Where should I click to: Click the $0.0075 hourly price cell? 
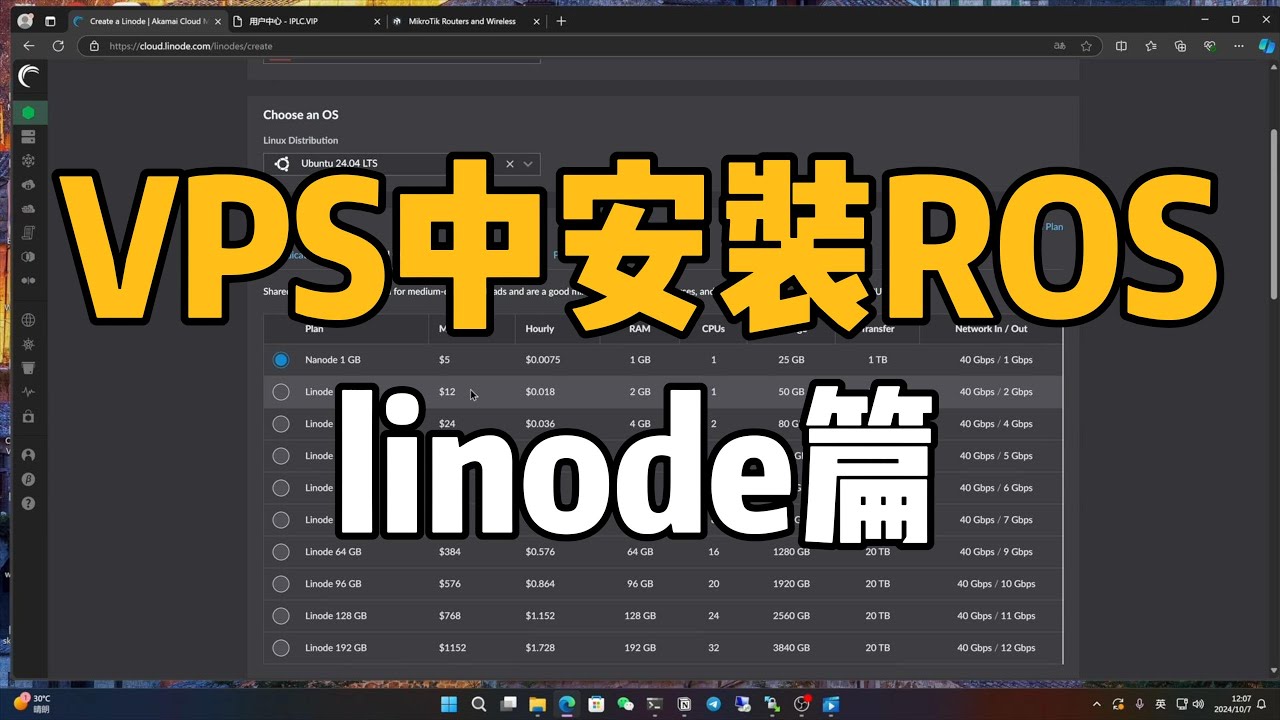(x=544, y=360)
